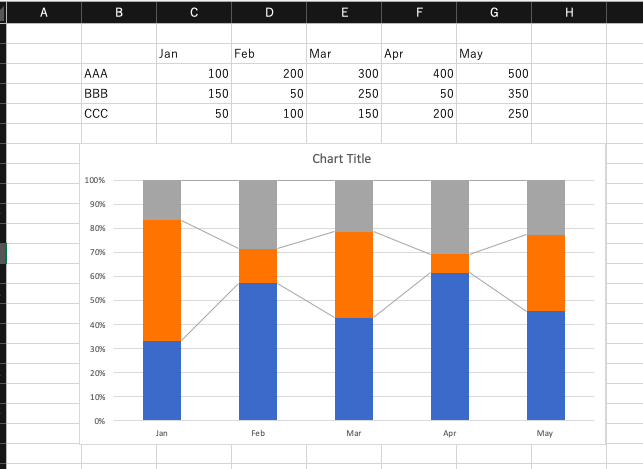Select the AAA row label cell

(x=118, y=74)
